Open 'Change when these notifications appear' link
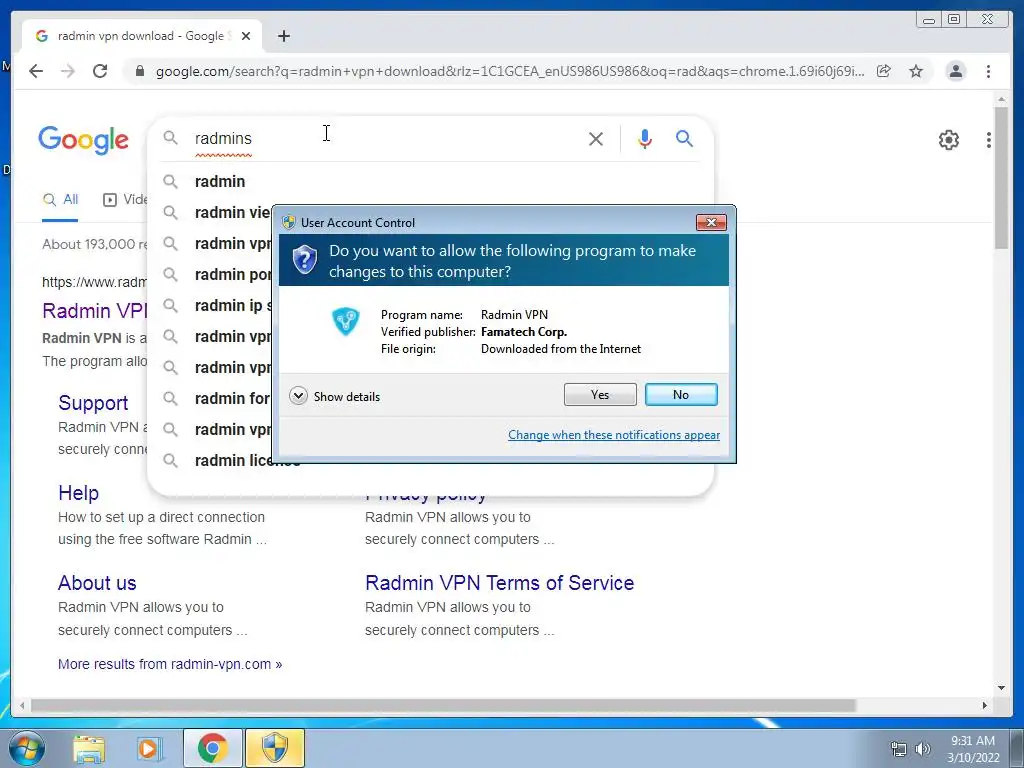The height and width of the screenshot is (768, 1024). click(x=614, y=435)
